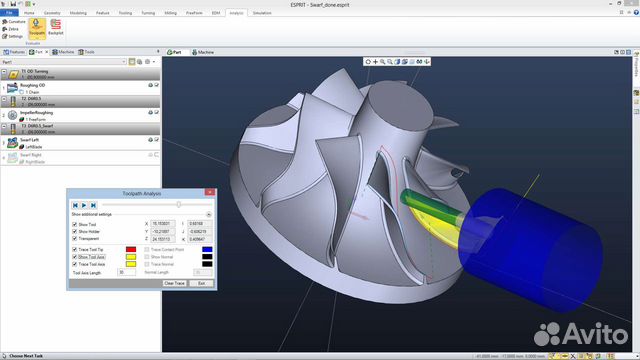Viewport: 640px width, 360px height.
Task: Collapse the Show additional settings section
Action: [209, 214]
